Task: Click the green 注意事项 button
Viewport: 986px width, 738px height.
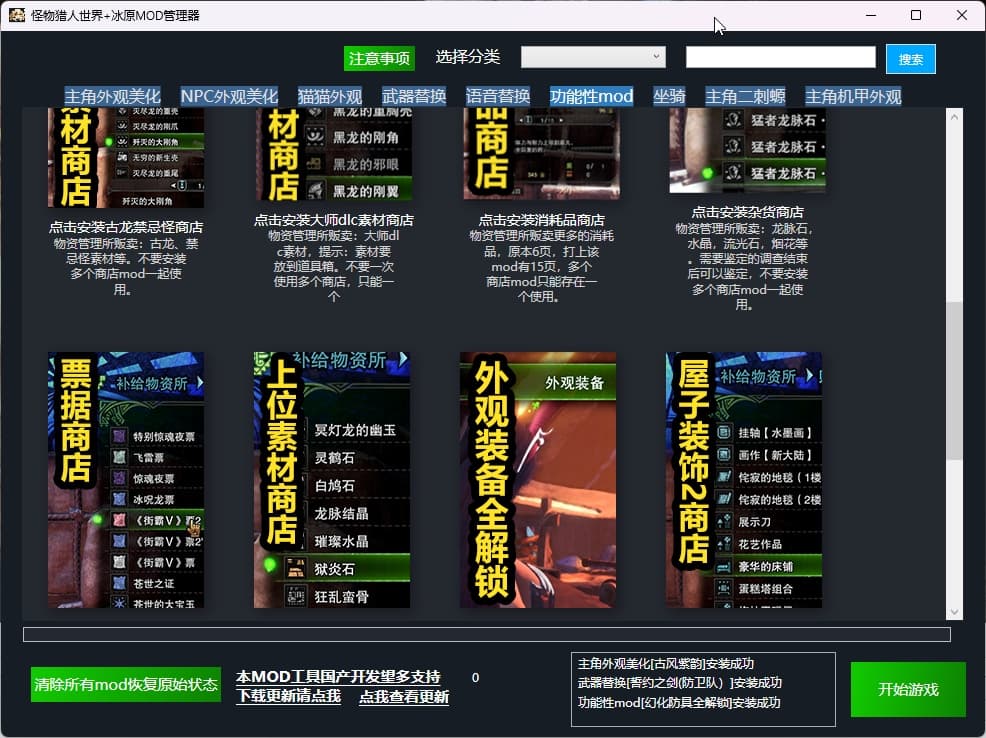Action: click(379, 58)
